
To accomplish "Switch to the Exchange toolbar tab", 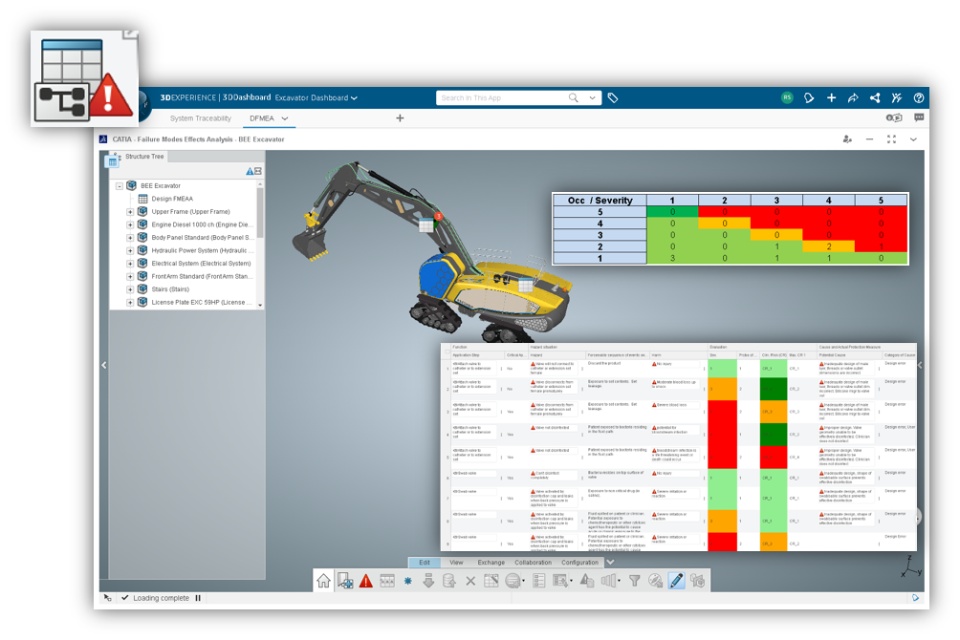I will pyautogui.click(x=491, y=562).
